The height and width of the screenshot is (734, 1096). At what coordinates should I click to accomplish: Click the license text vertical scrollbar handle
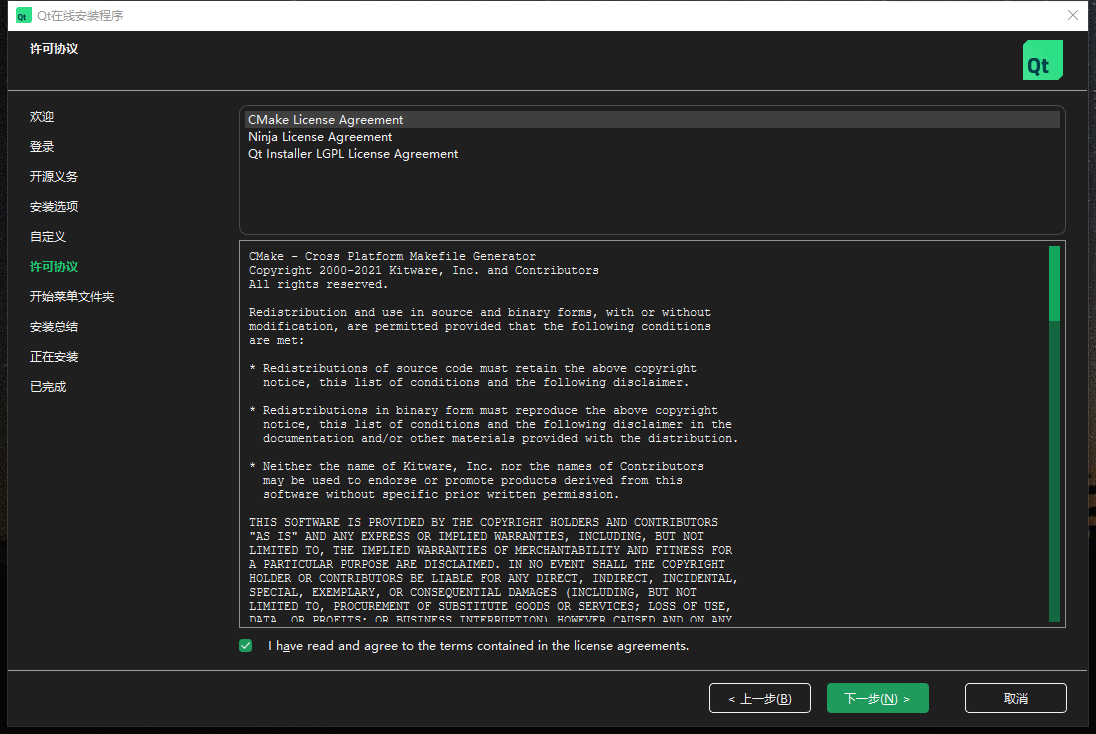pyautogui.click(x=1054, y=284)
